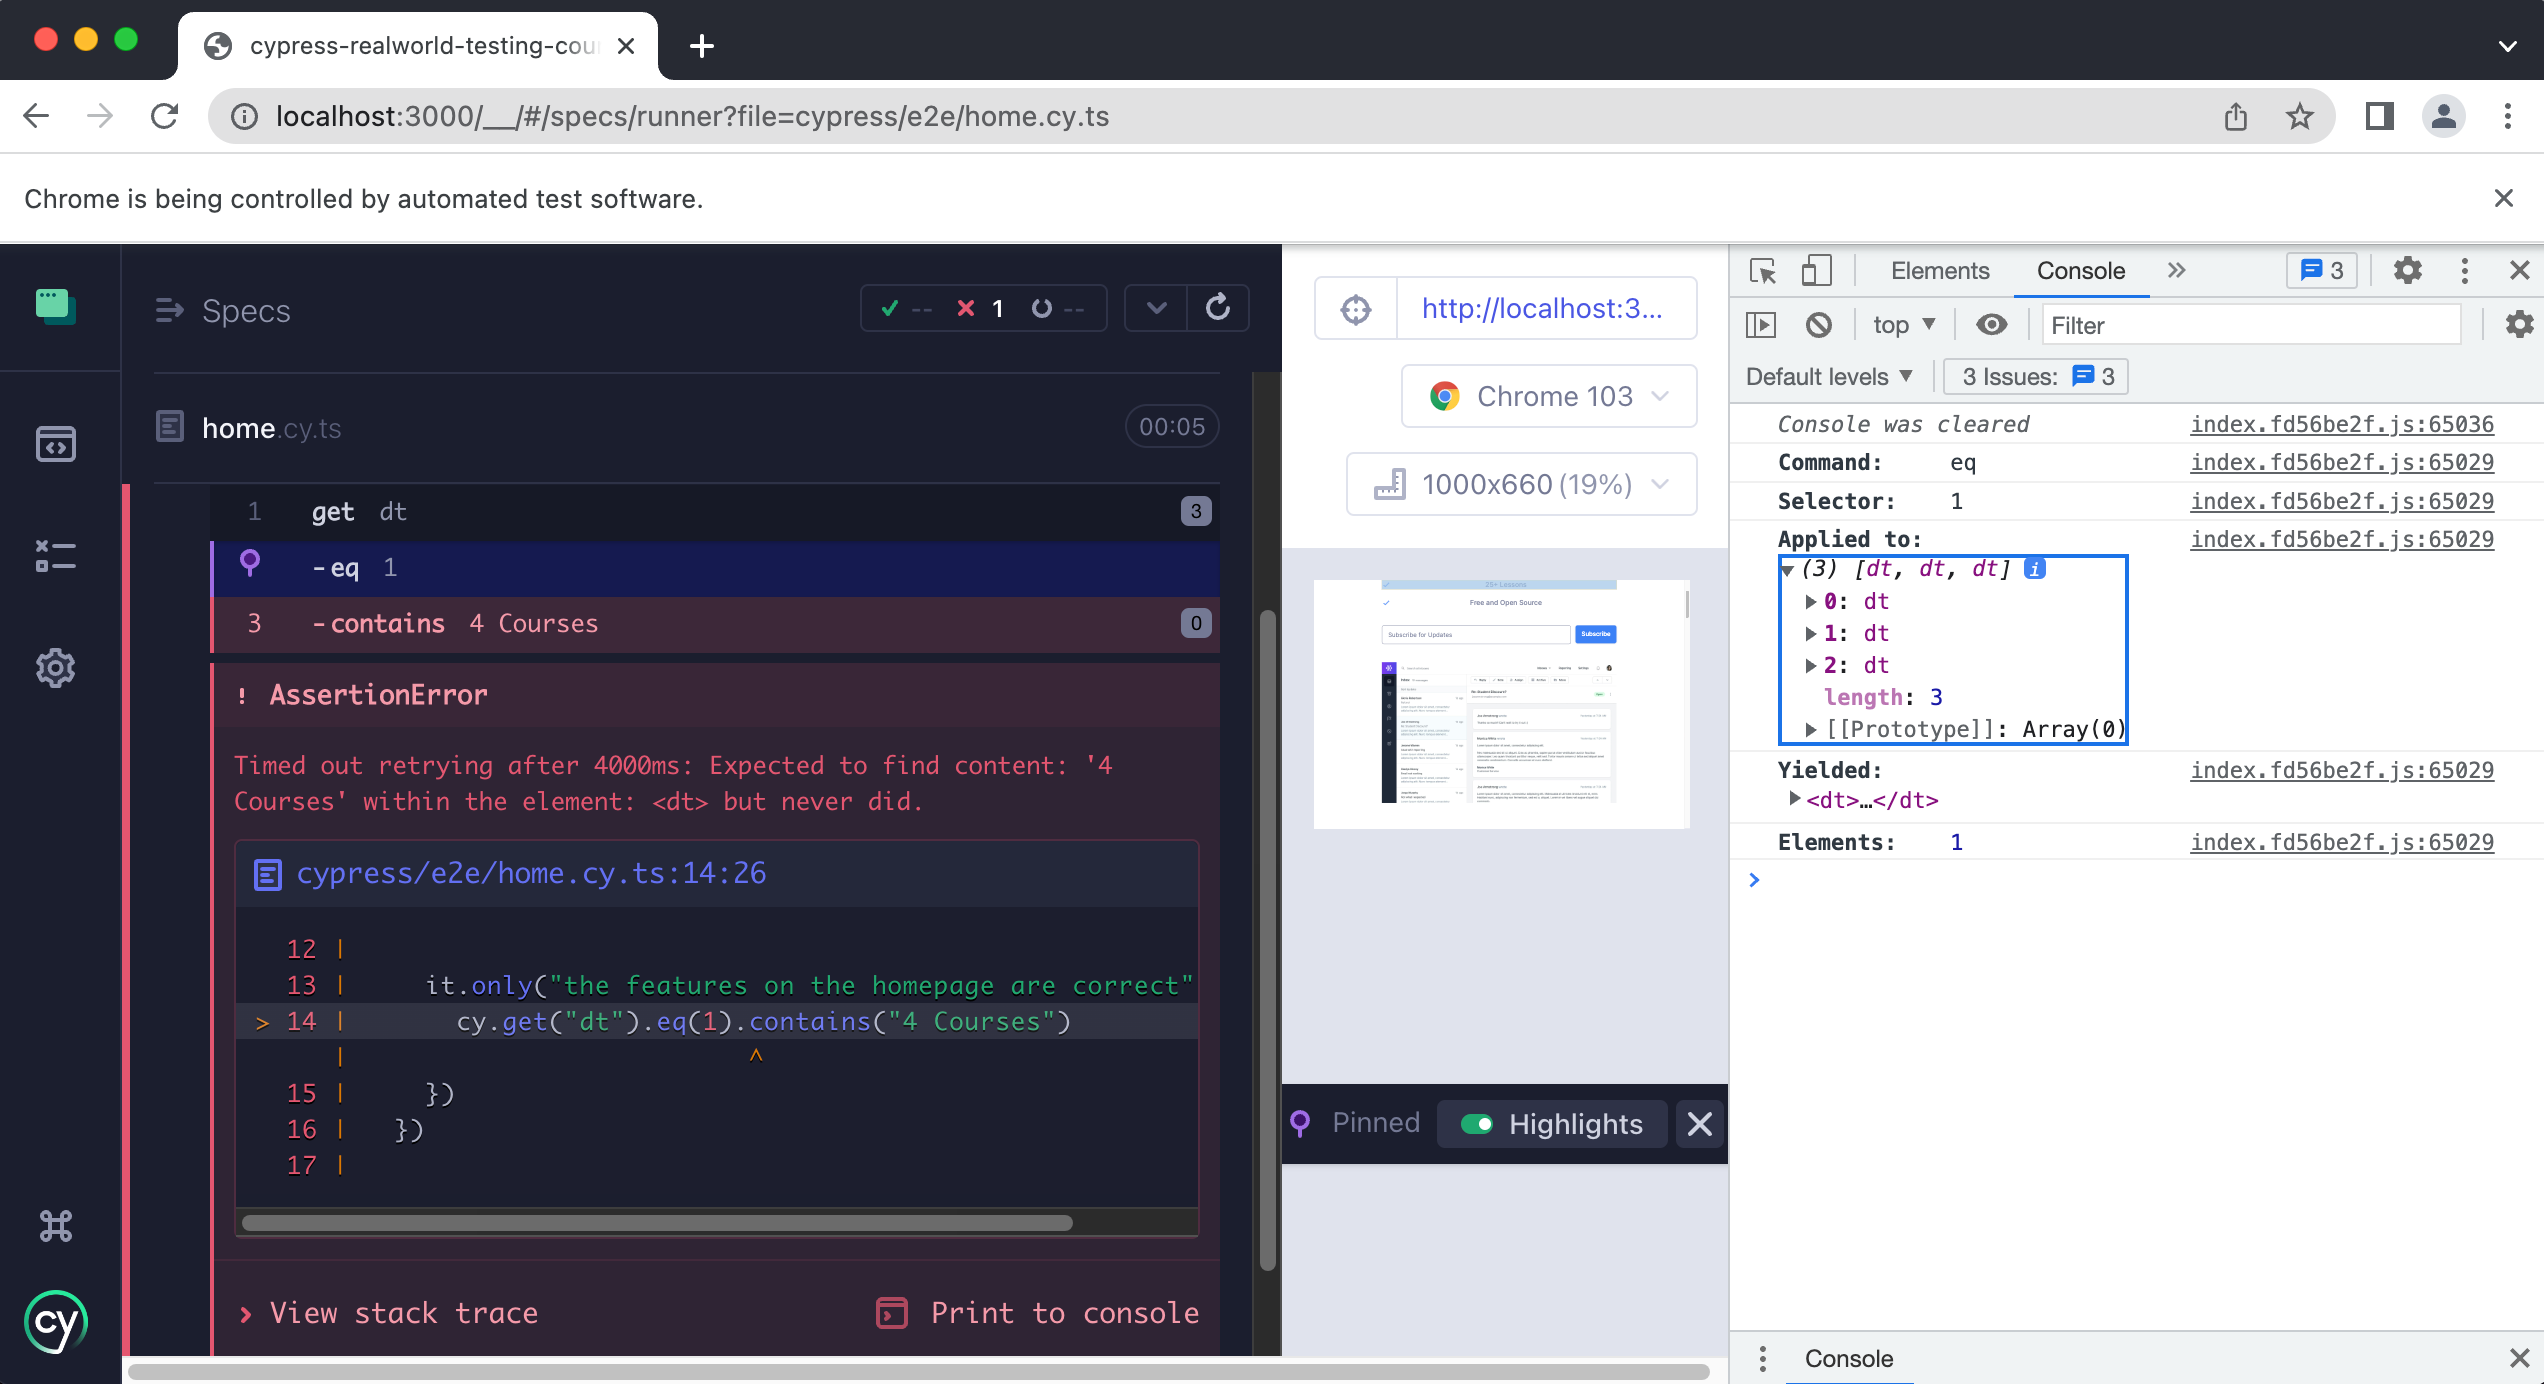The height and width of the screenshot is (1384, 2544).
Task: Click the Default levels dropdown in console
Action: pyautogui.click(x=1830, y=375)
